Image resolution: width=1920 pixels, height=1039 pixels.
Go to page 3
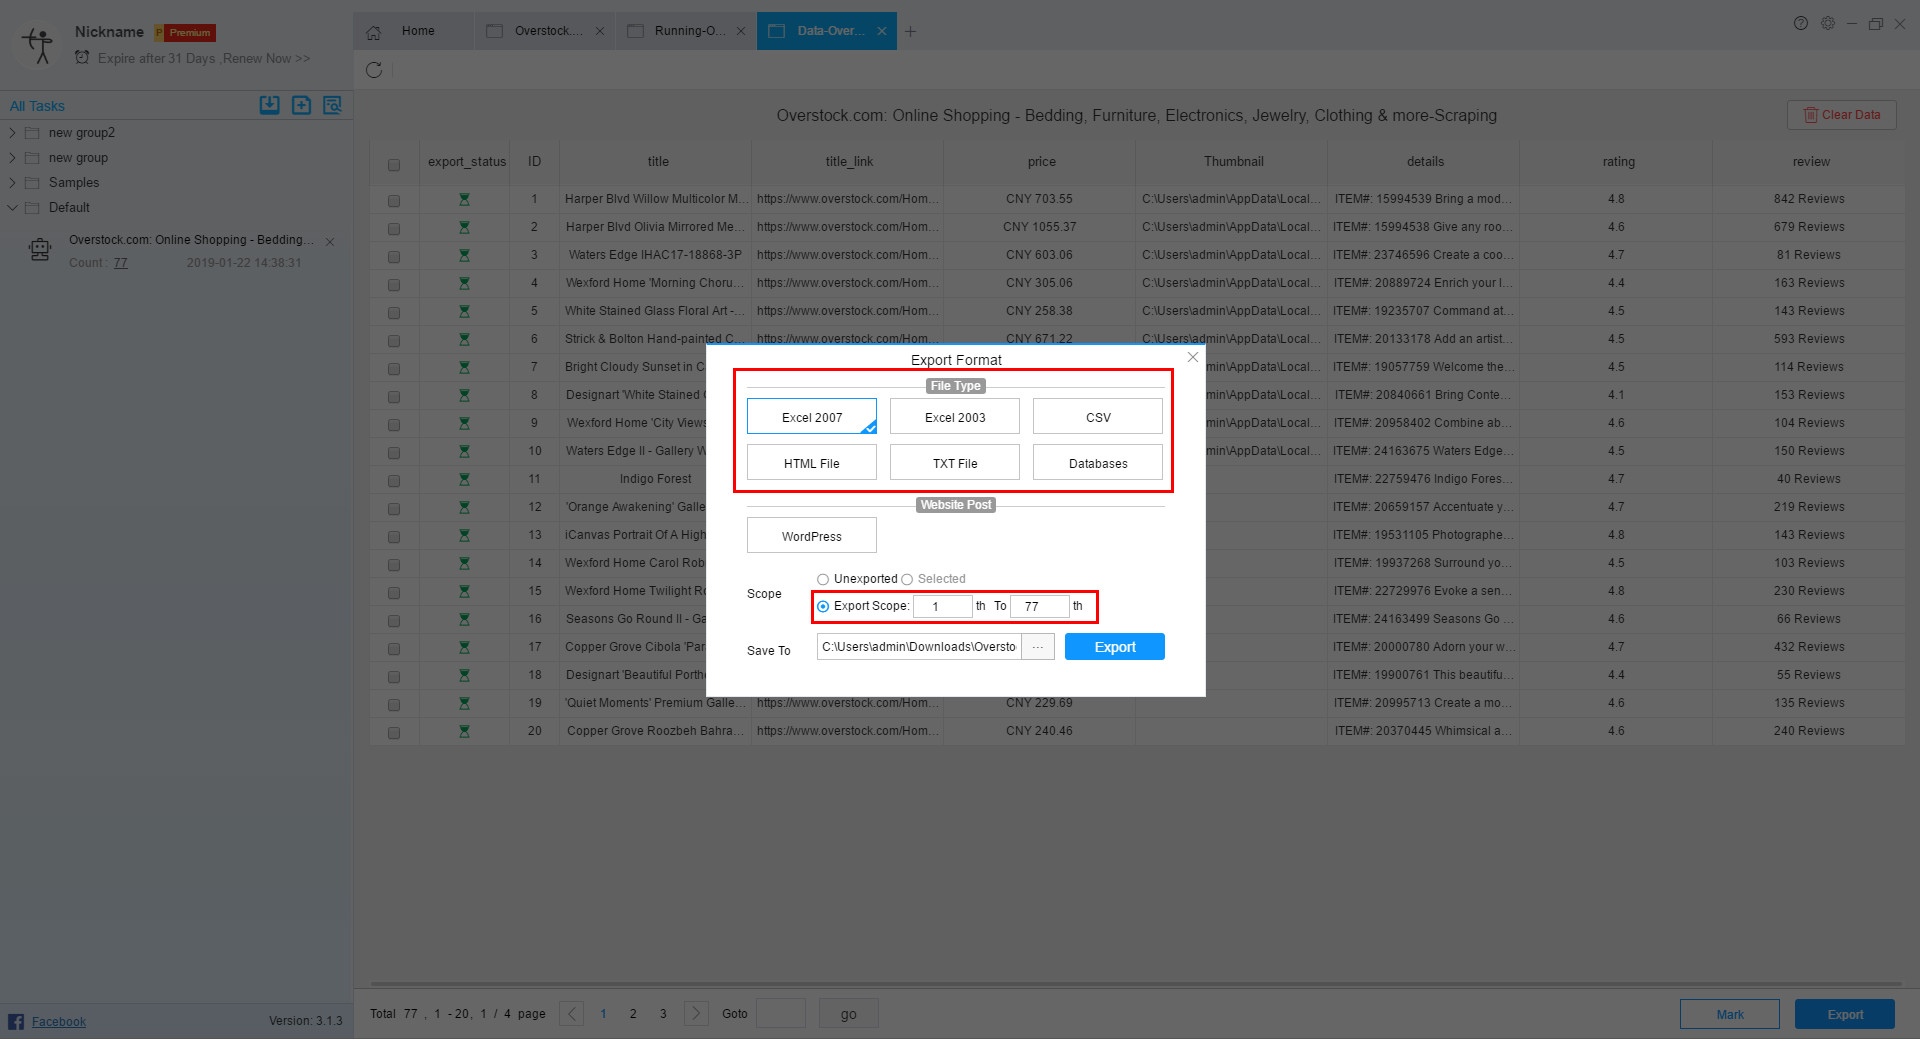coord(663,1013)
